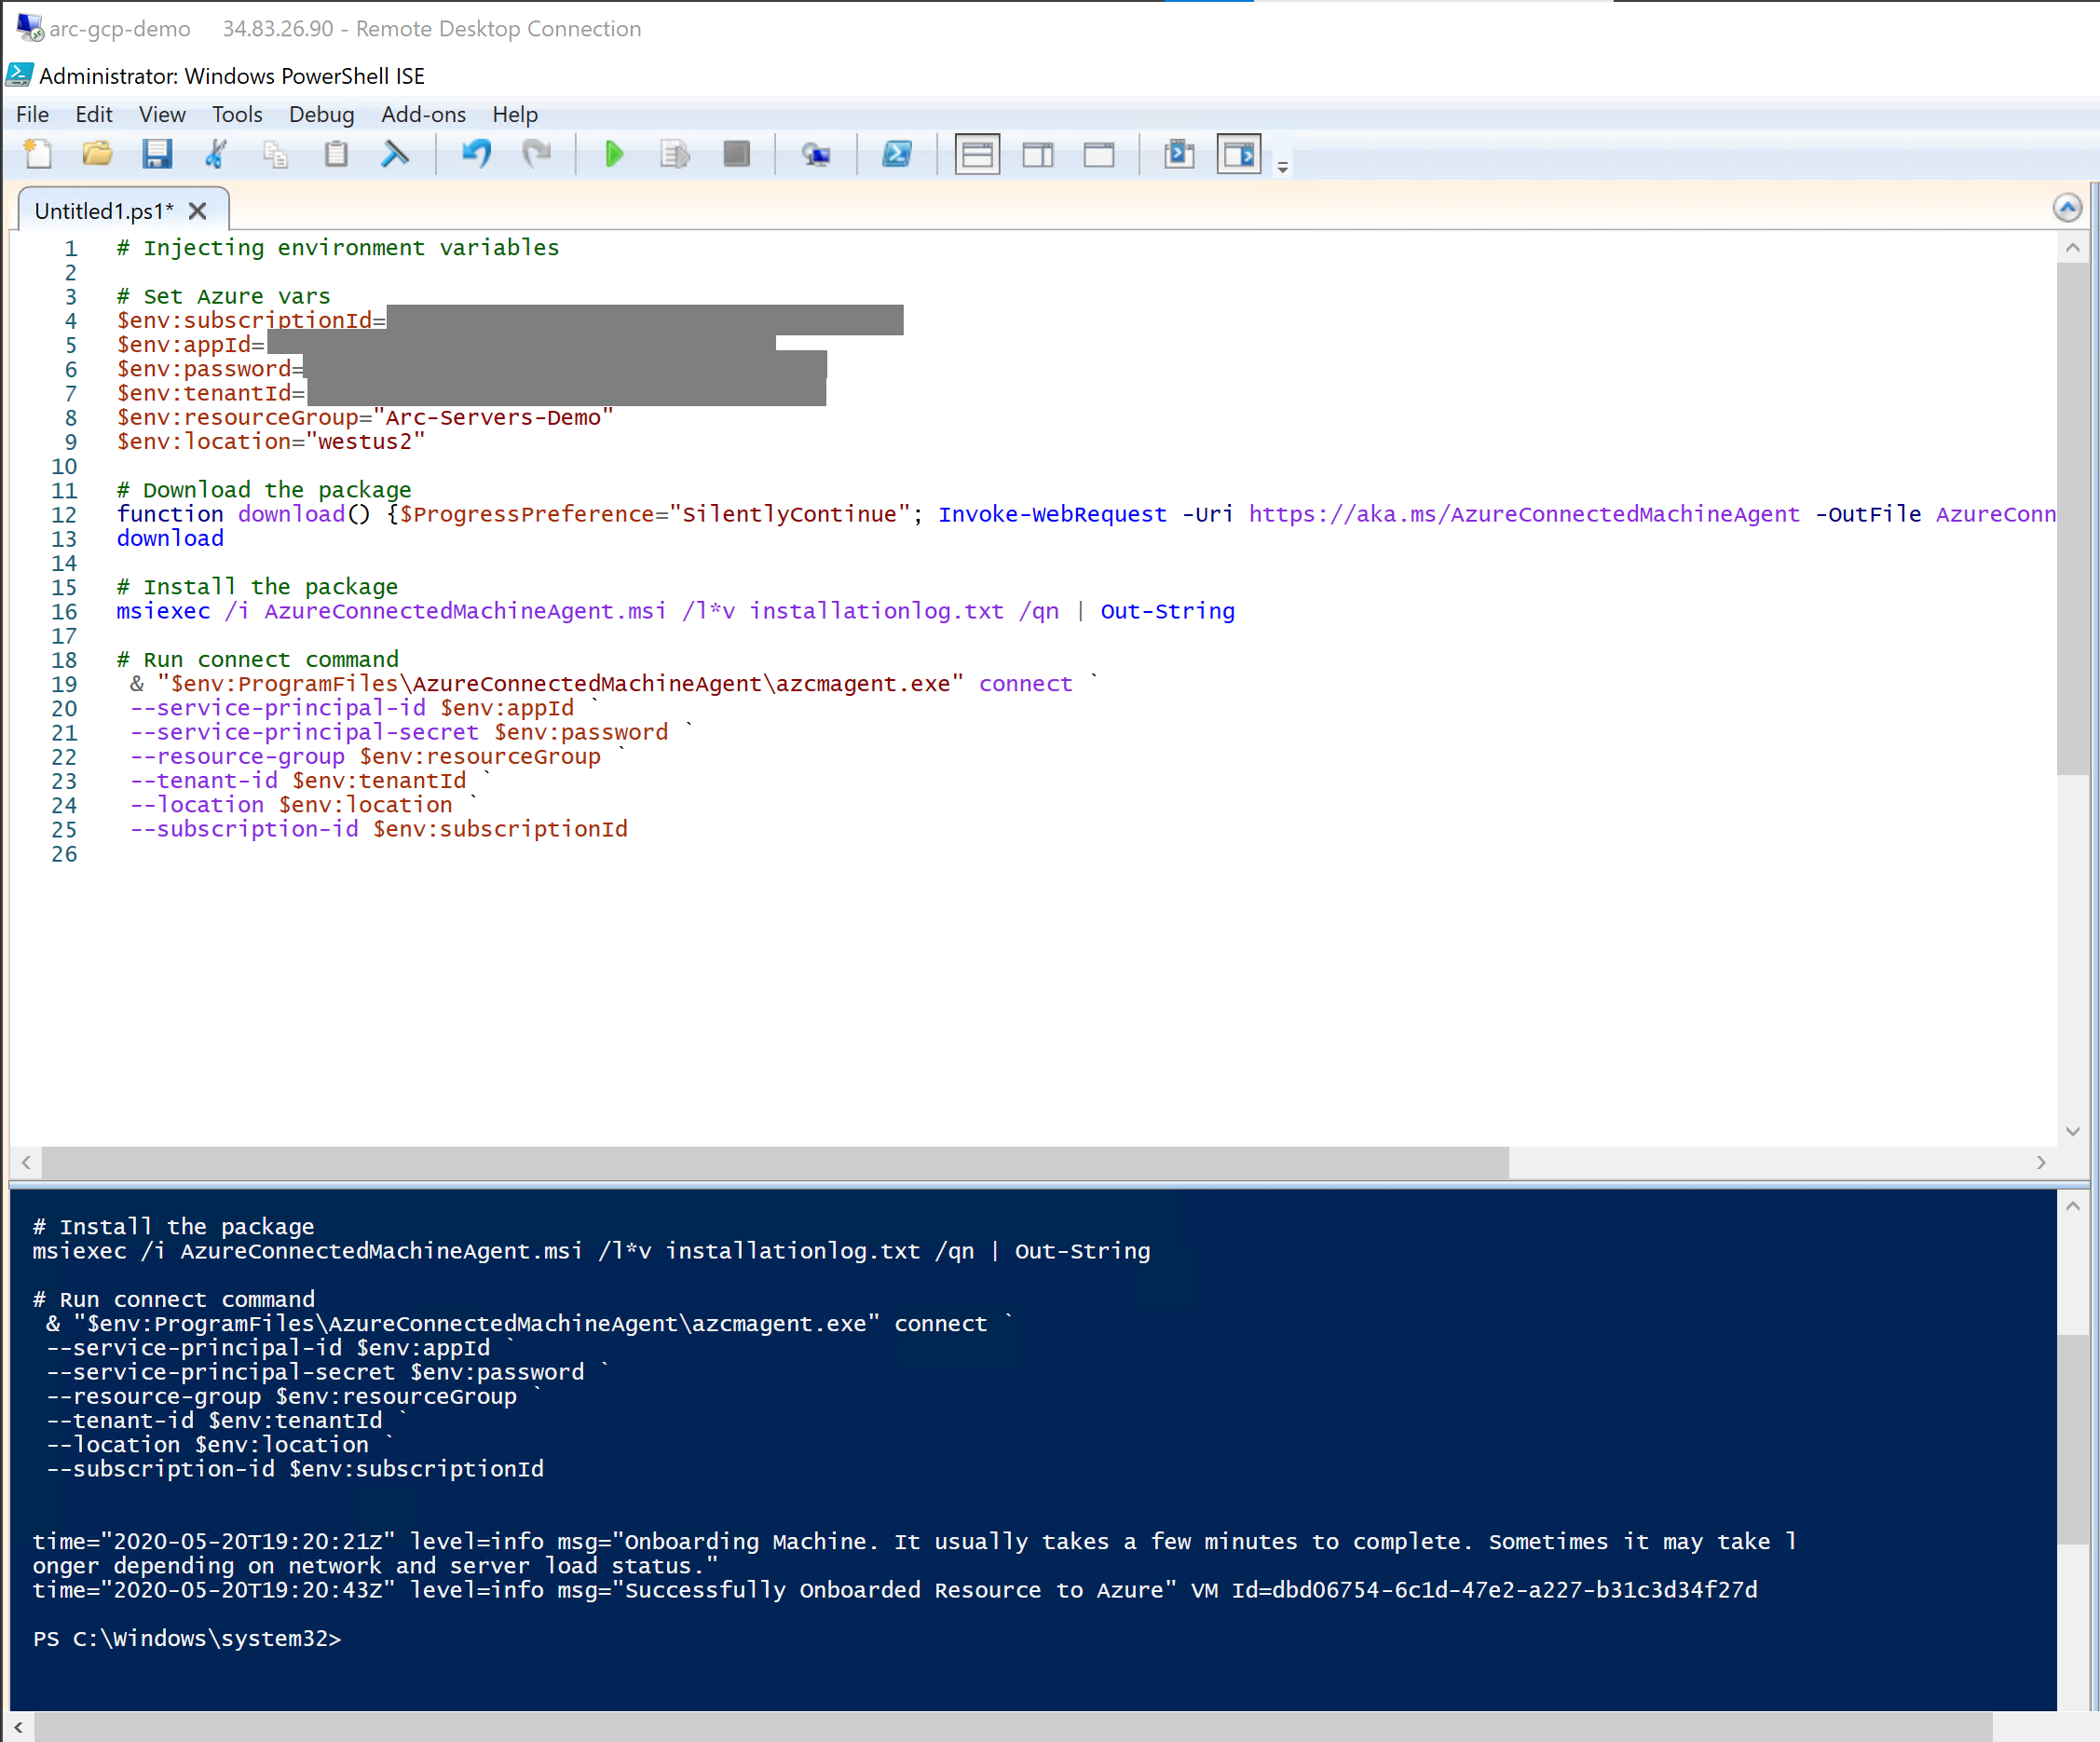Click the script editor horizontal scrollbar thumb
The height and width of the screenshot is (1742, 2100).
(x=775, y=1162)
